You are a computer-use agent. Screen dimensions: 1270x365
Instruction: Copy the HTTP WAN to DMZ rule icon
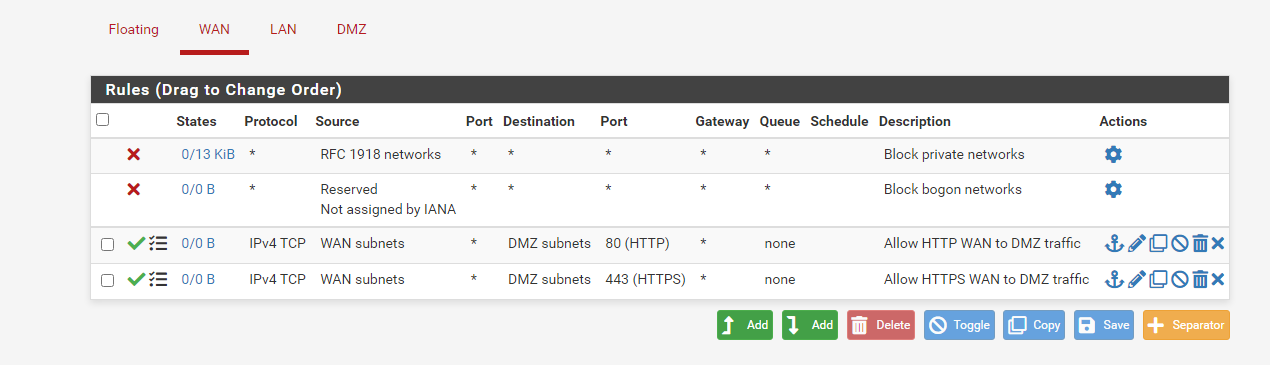(1158, 243)
